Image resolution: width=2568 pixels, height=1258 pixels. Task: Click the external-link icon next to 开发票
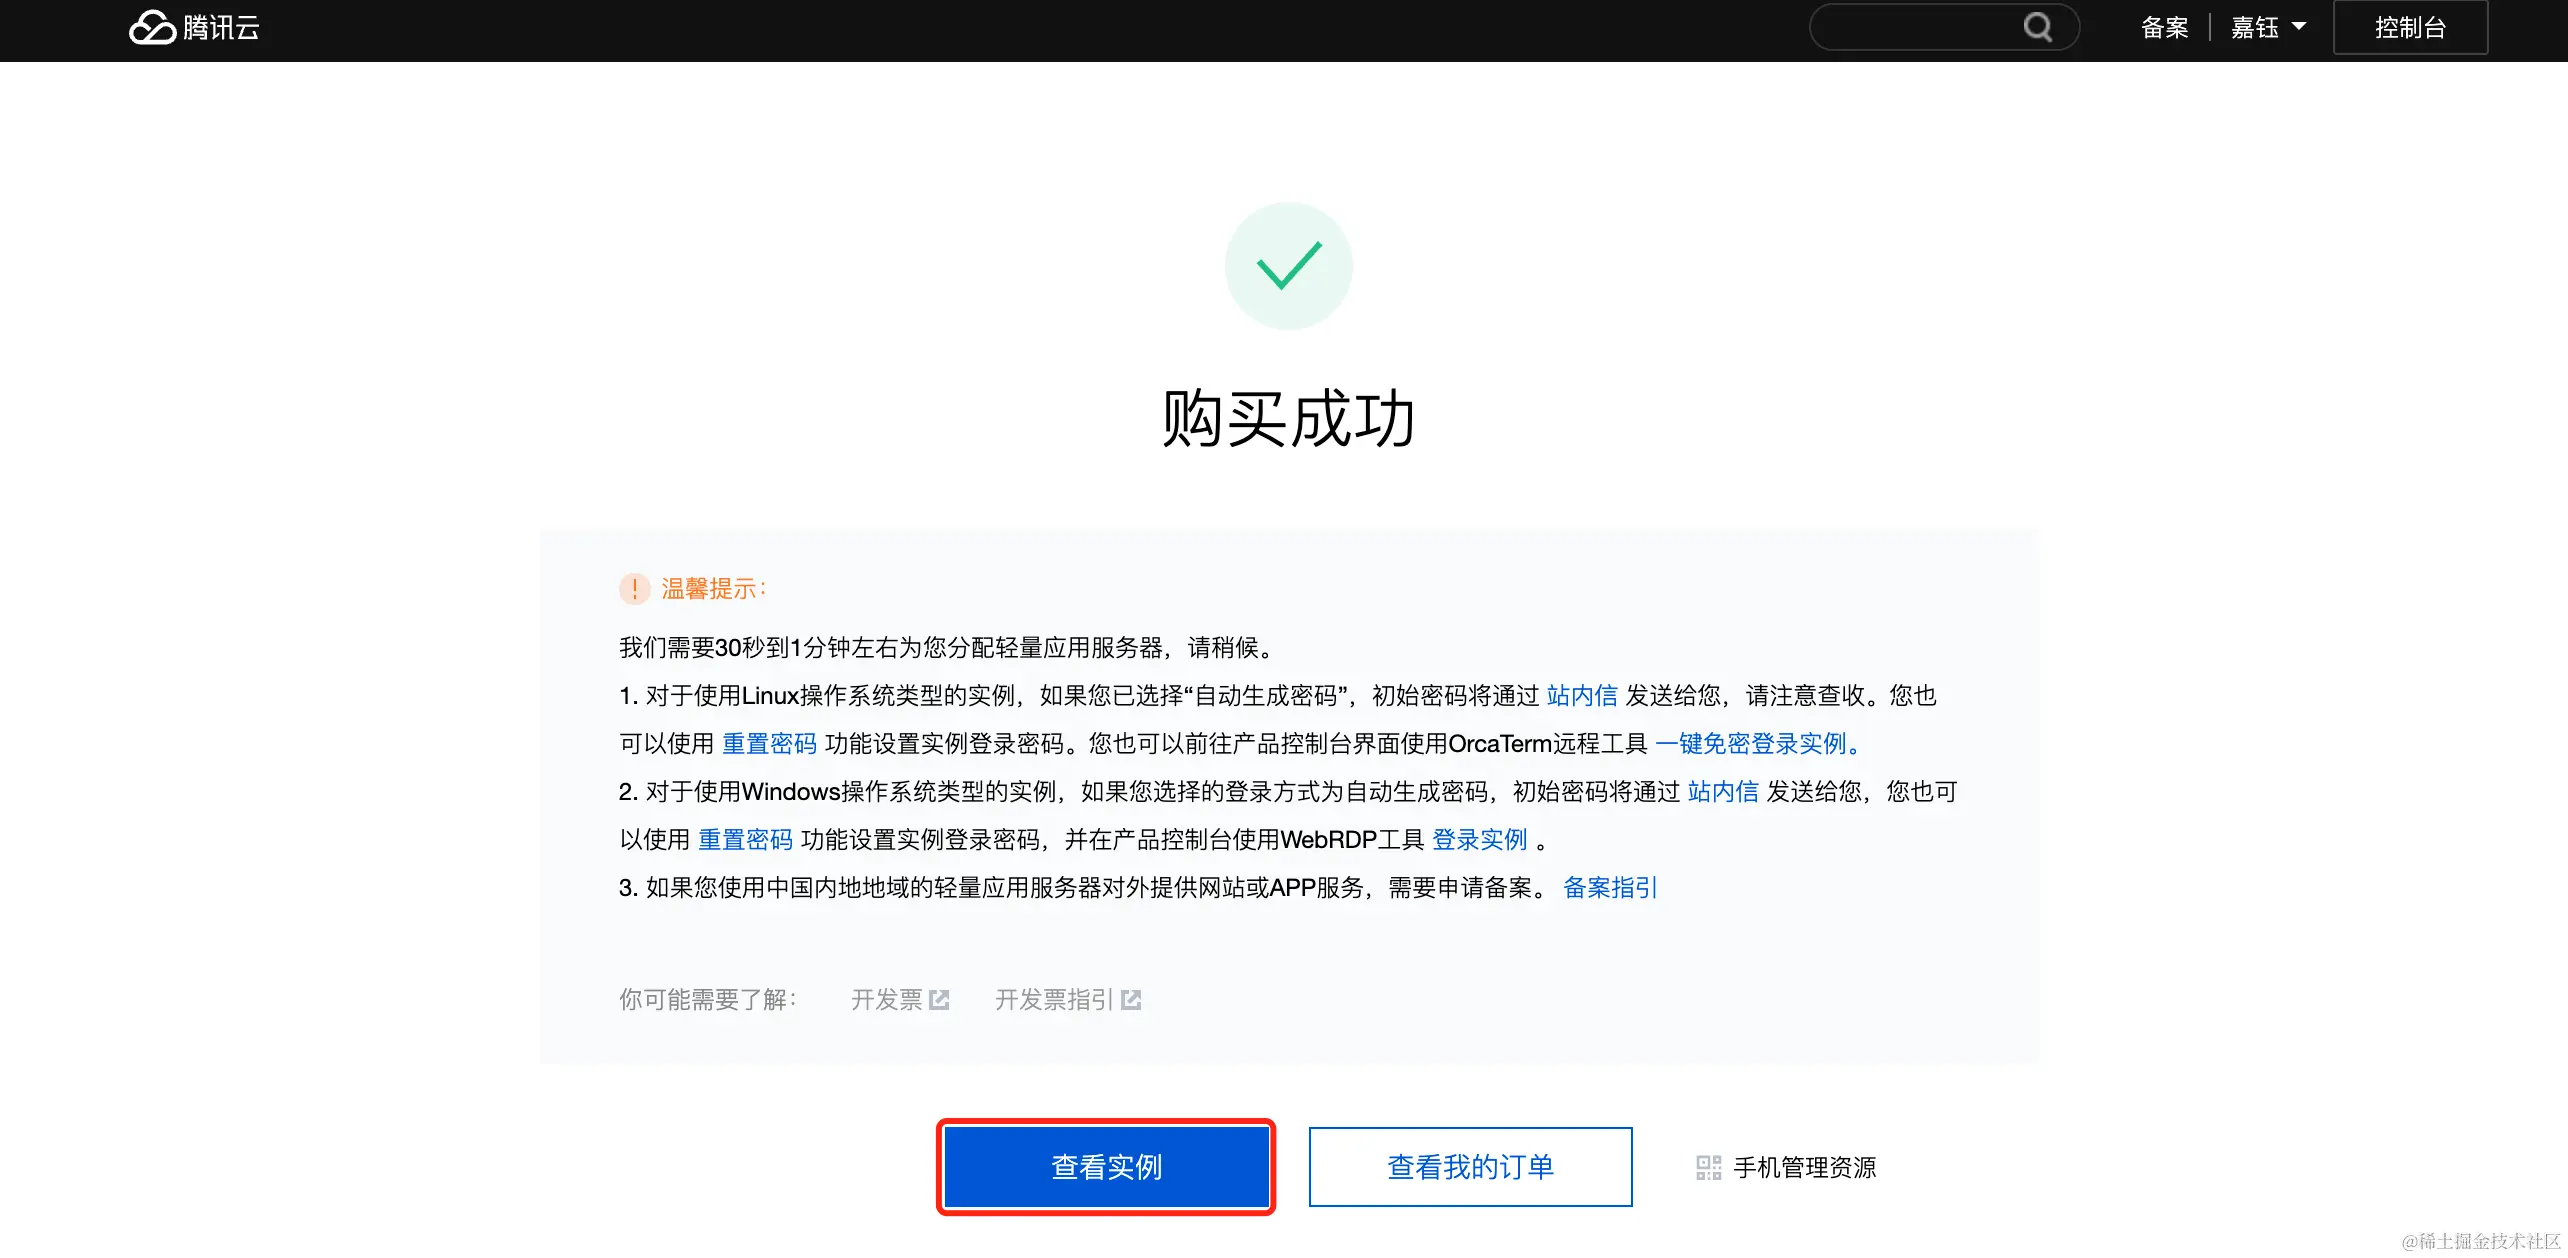pos(938,999)
